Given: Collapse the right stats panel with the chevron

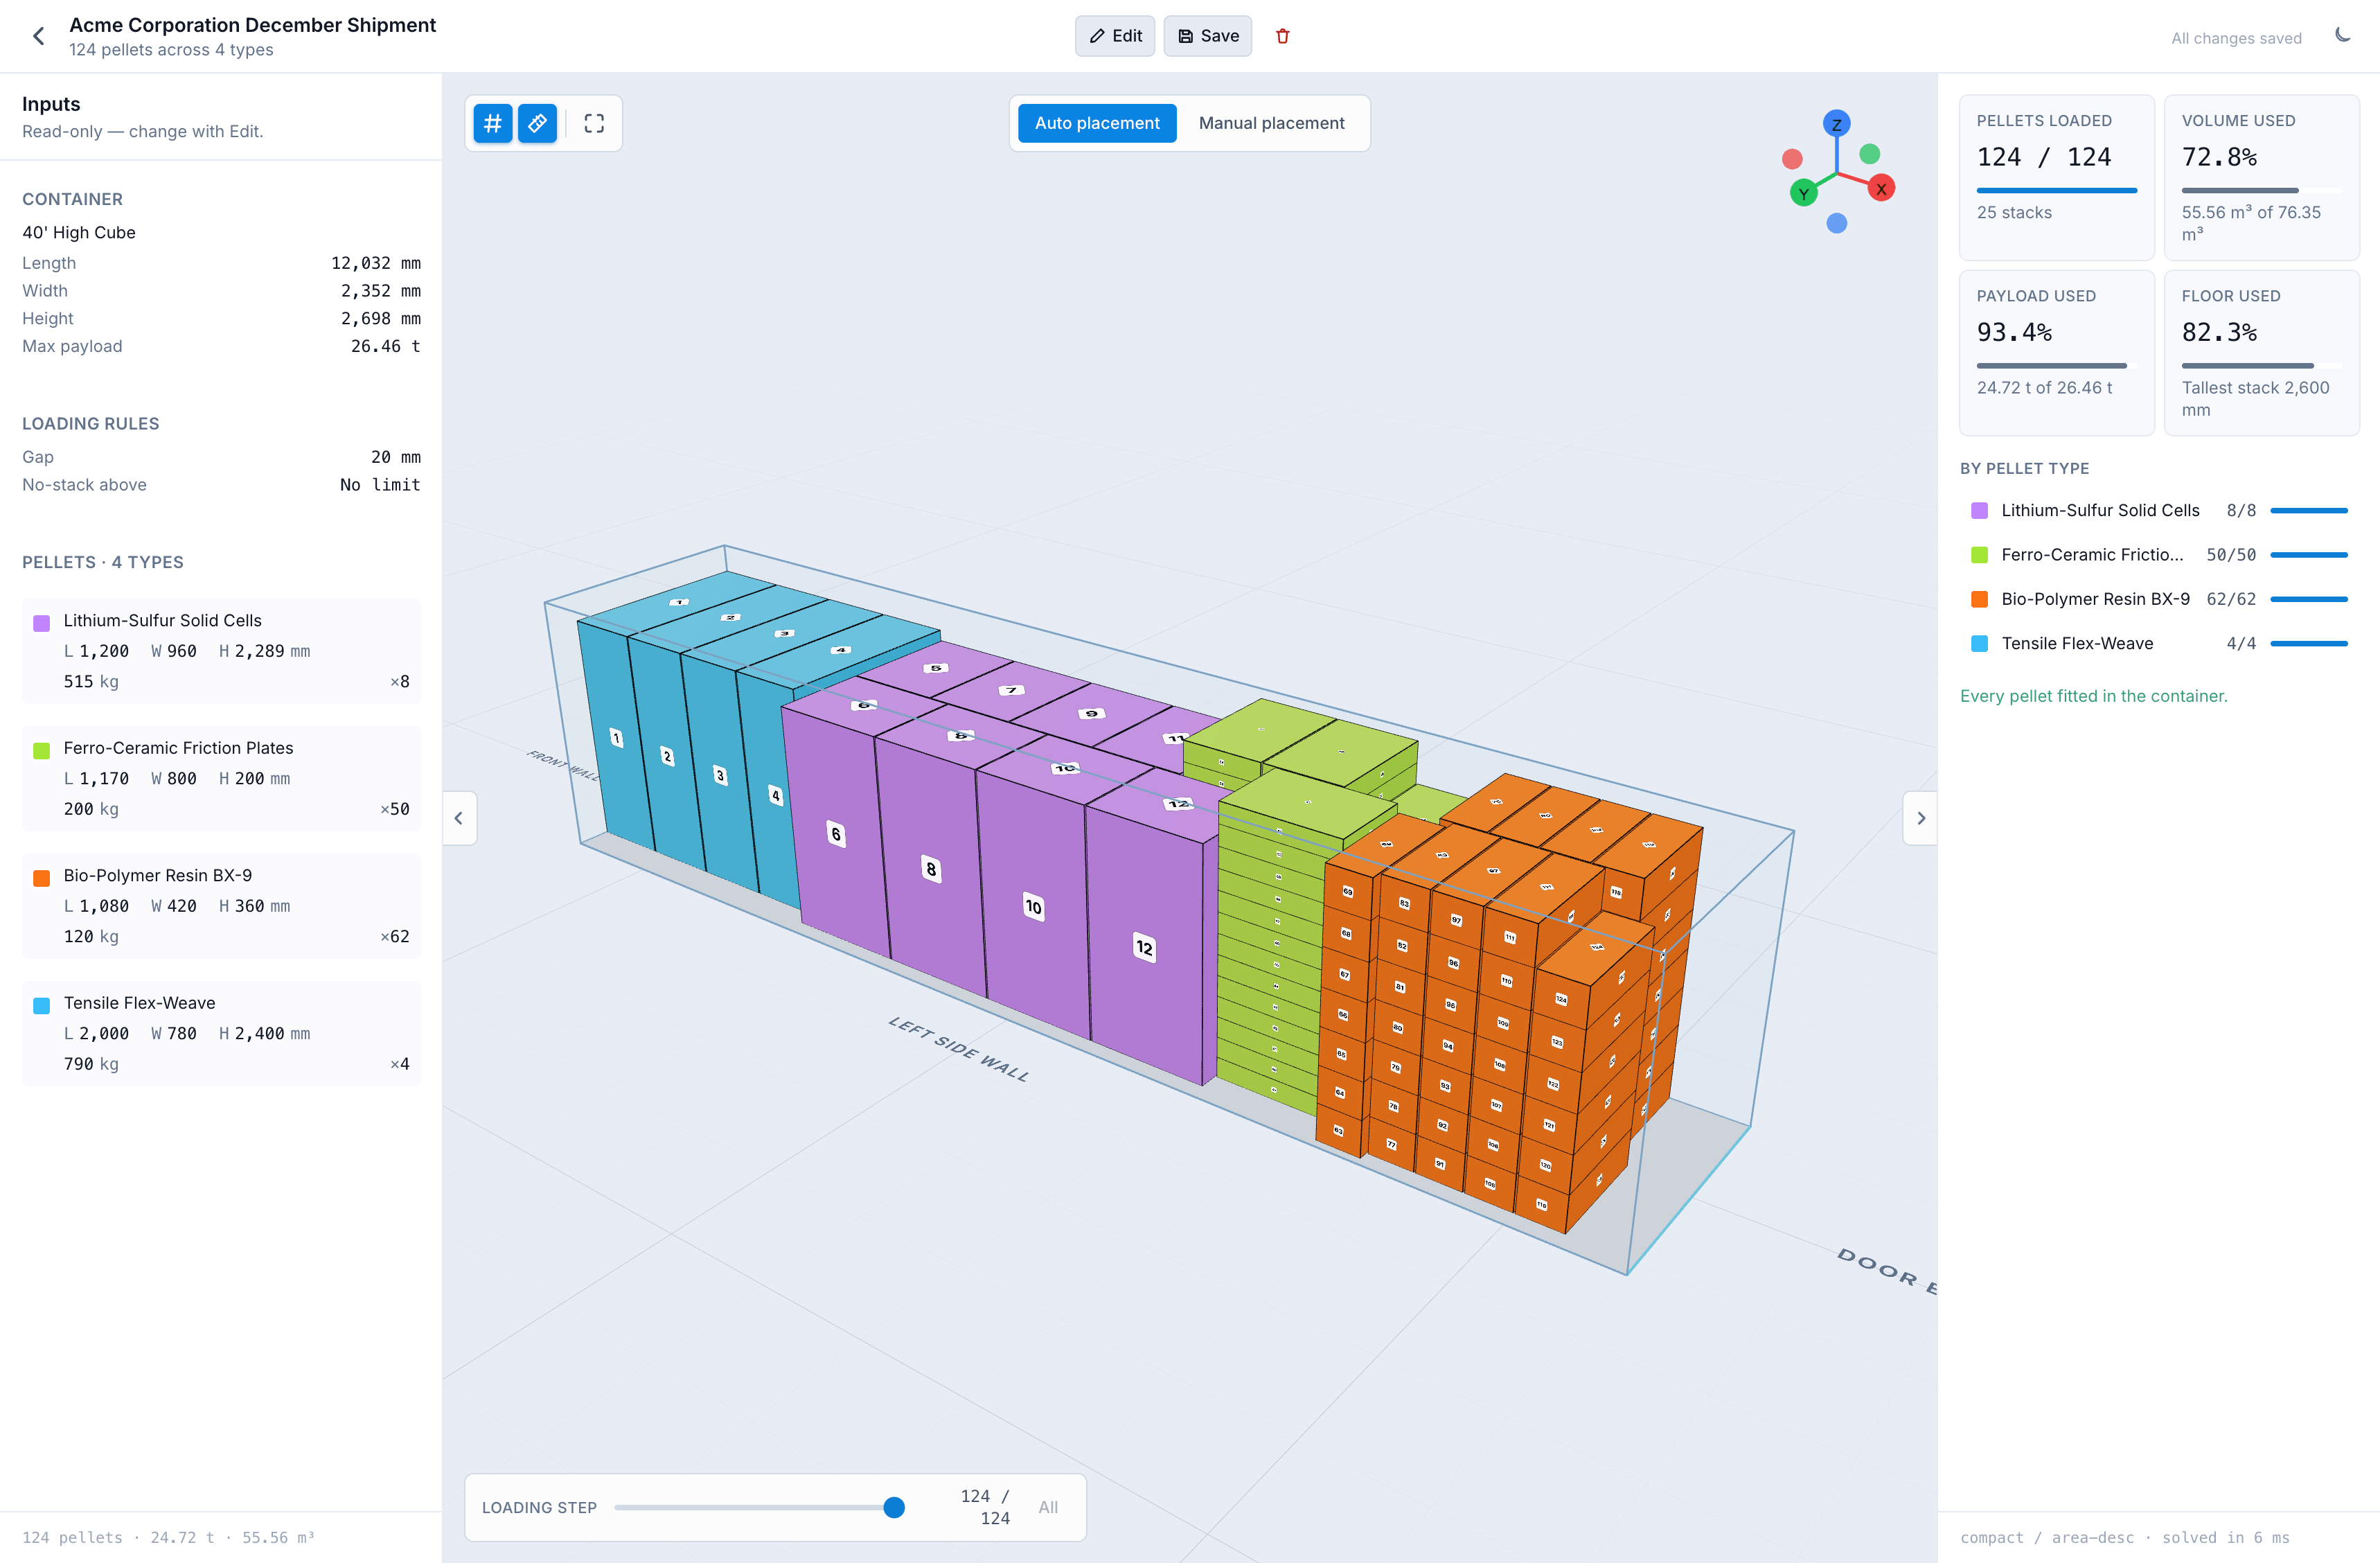Looking at the screenshot, I should point(1920,818).
